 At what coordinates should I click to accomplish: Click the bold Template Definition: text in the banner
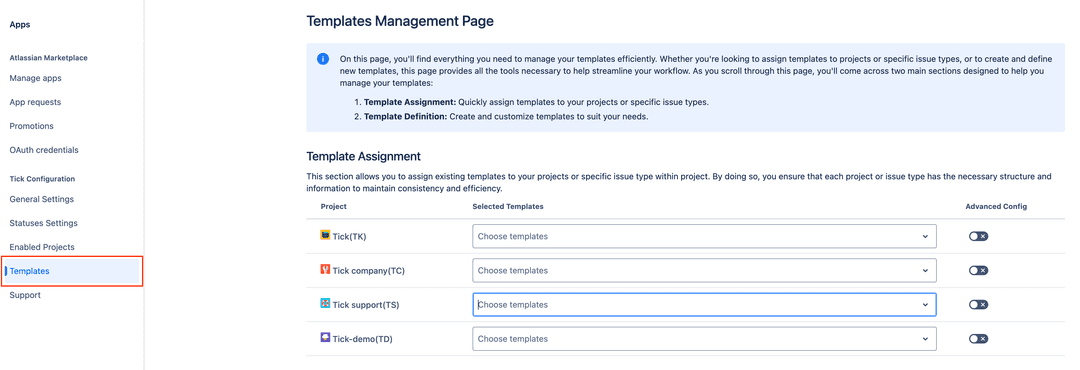coord(406,116)
